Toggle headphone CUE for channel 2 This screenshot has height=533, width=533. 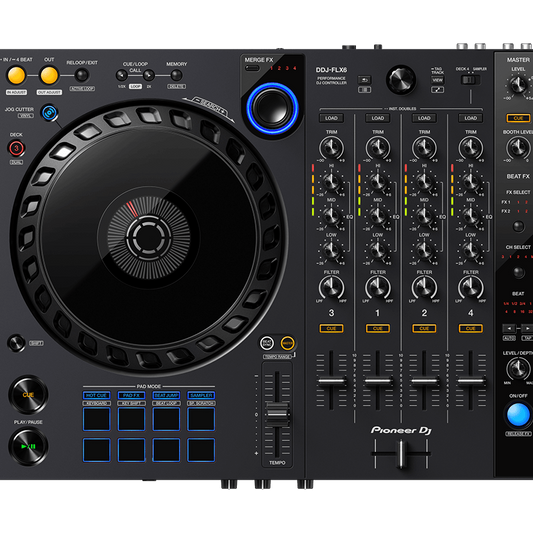click(x=424, y=328)
